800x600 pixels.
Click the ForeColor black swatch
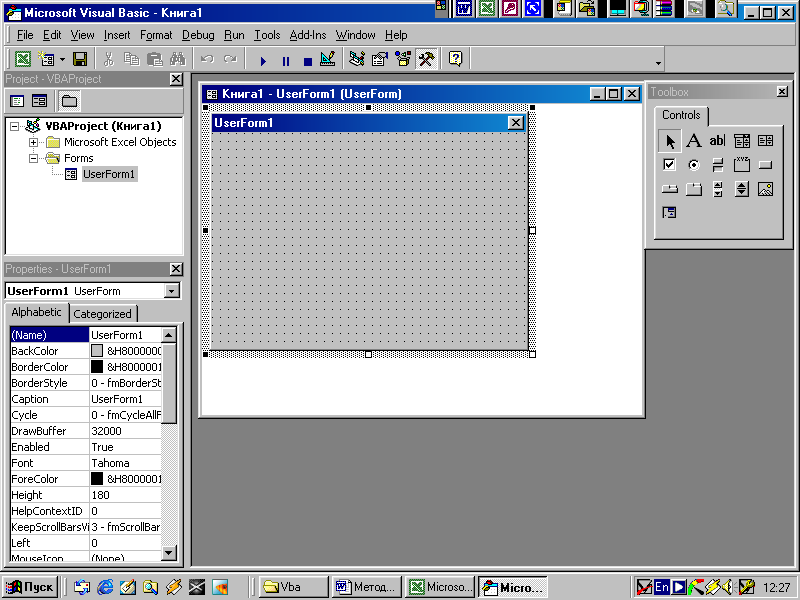(96, 479)
